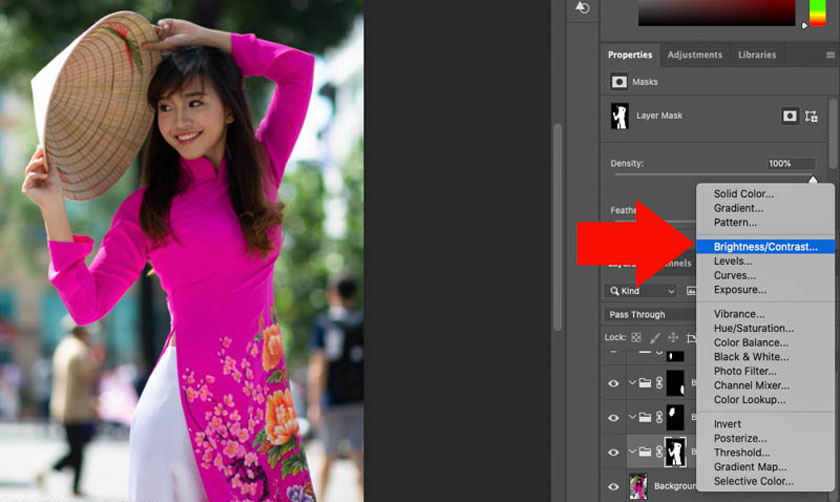Select Hue/Saturation in the menu
This screenshot has height=502, width=840.
753,328
